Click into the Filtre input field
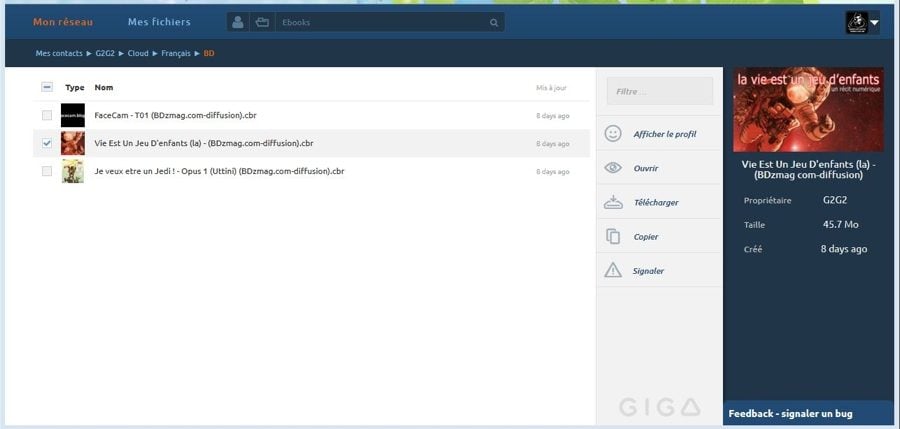 point(659,92)
